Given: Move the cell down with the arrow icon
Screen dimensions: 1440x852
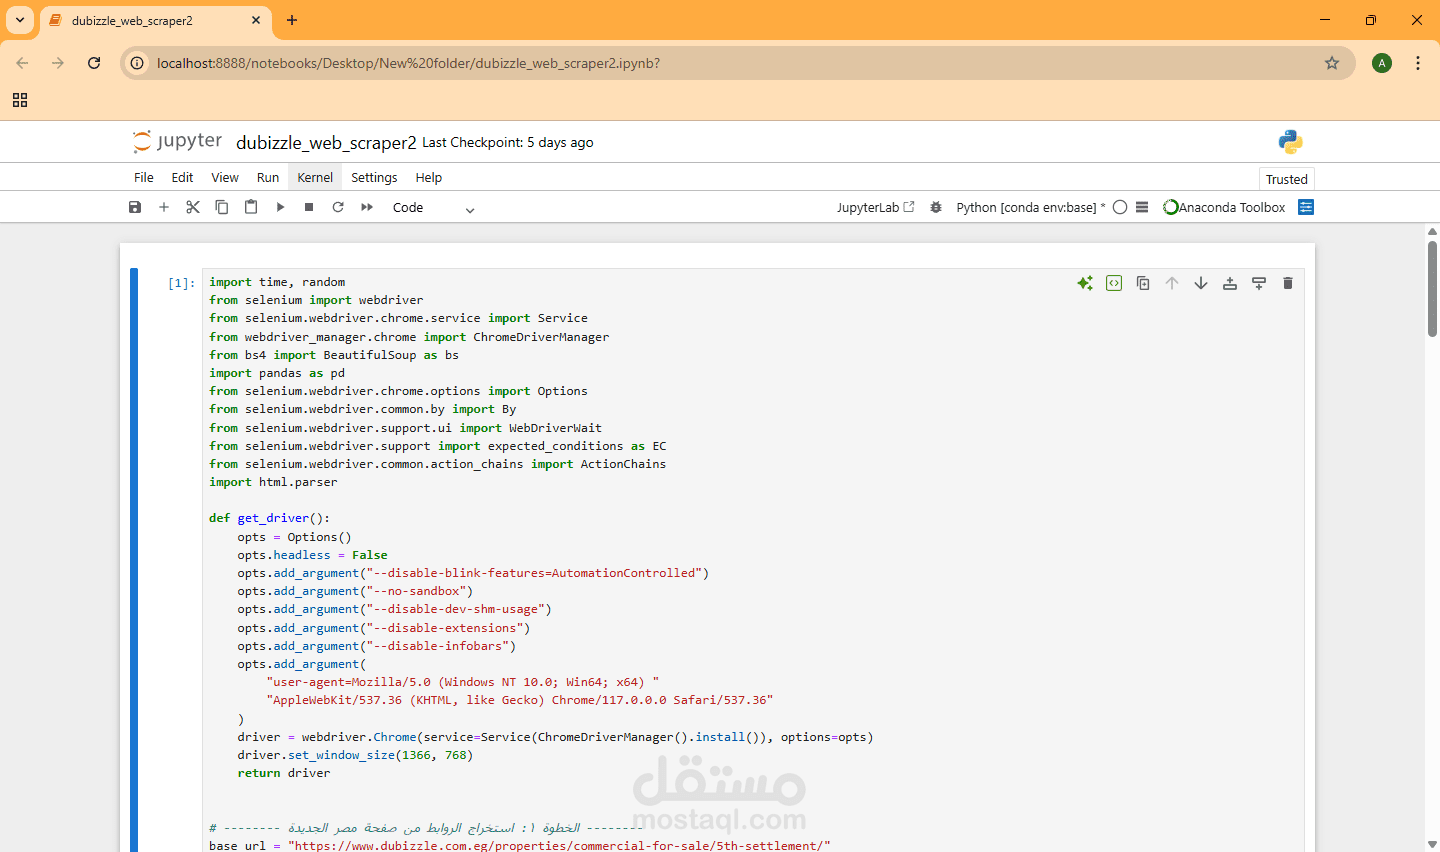Looking at the screenshot, I should point(1201,283).
